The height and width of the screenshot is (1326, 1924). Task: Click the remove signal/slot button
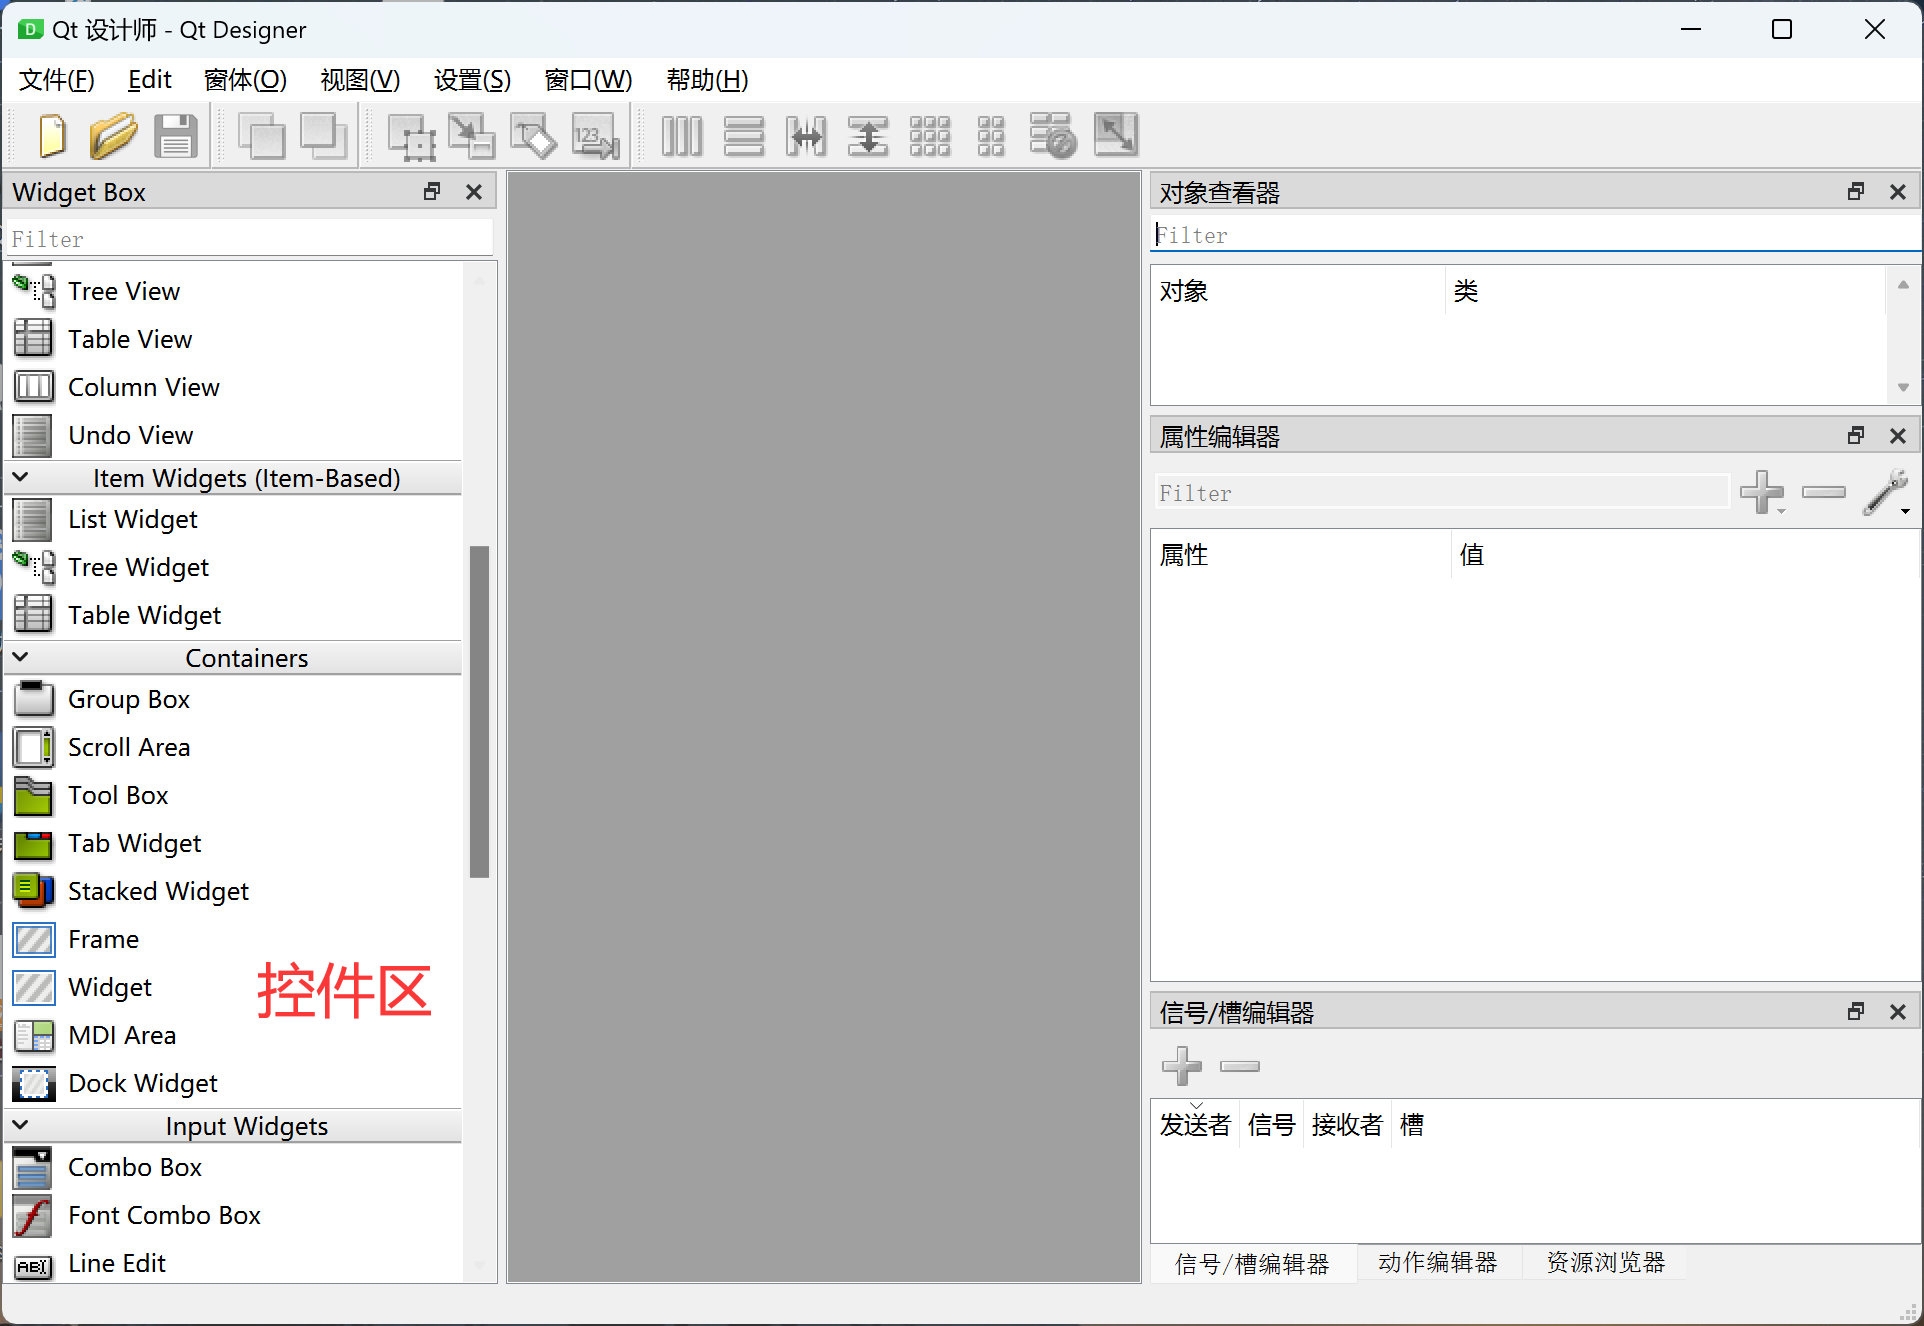click(1238, 1066)
